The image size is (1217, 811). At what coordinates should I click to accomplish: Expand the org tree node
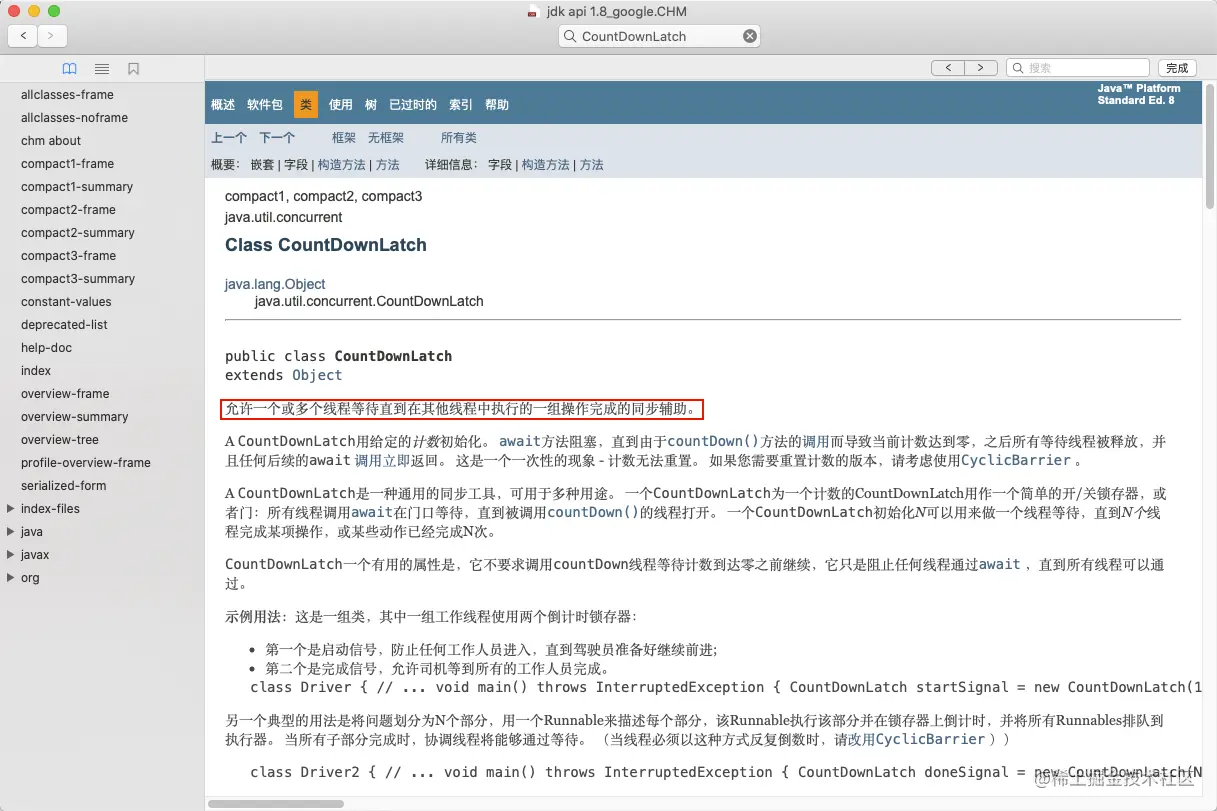point(10,577)
